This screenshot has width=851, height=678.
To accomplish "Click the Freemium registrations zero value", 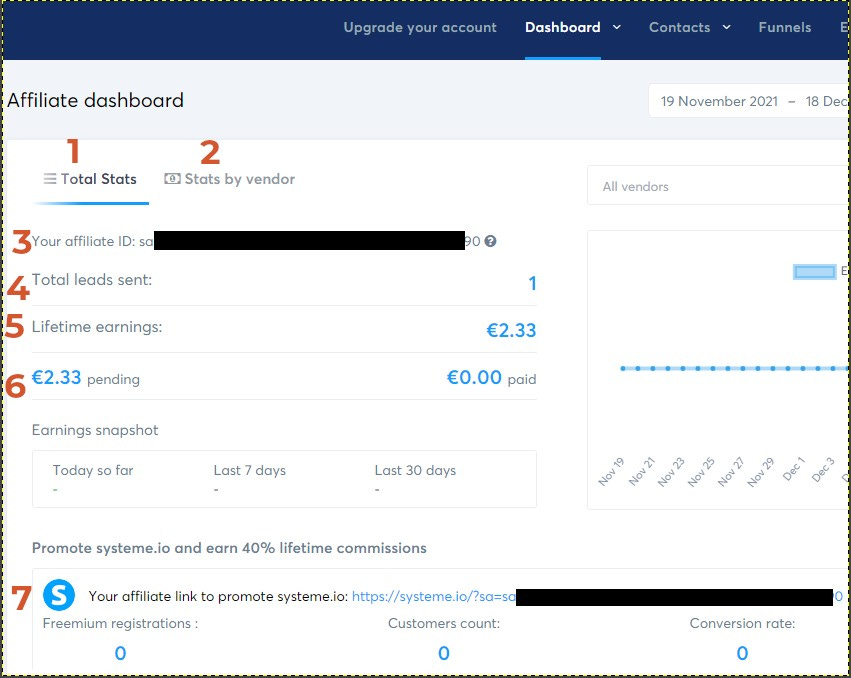I will click(120, 653).
